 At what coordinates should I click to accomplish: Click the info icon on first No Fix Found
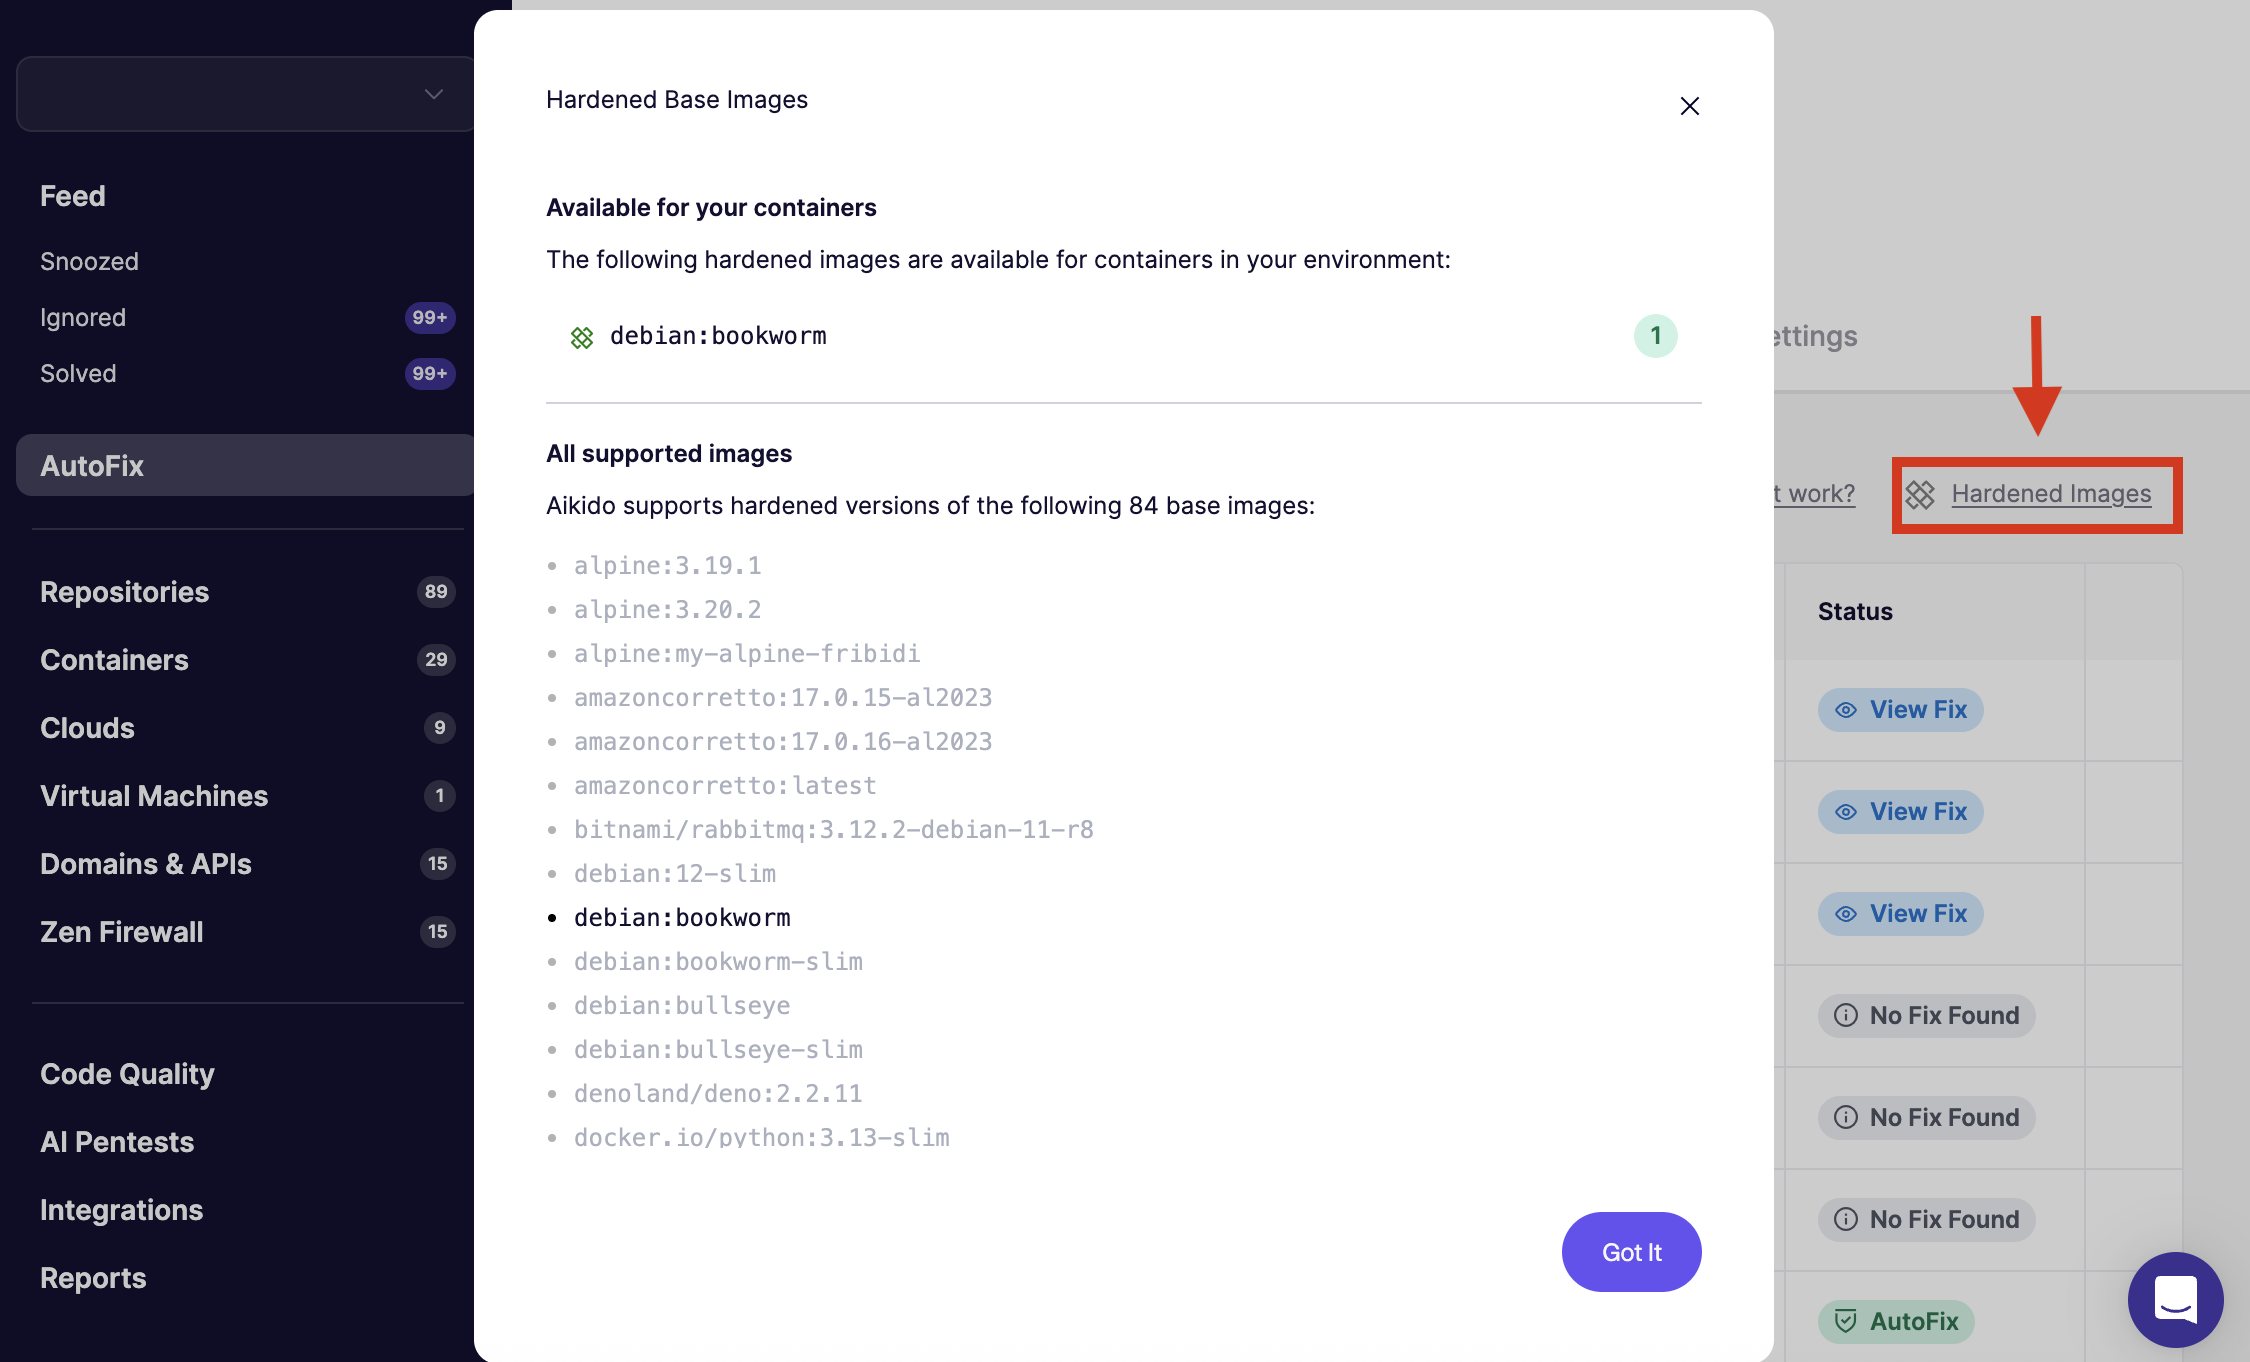pos(1846,1016)
